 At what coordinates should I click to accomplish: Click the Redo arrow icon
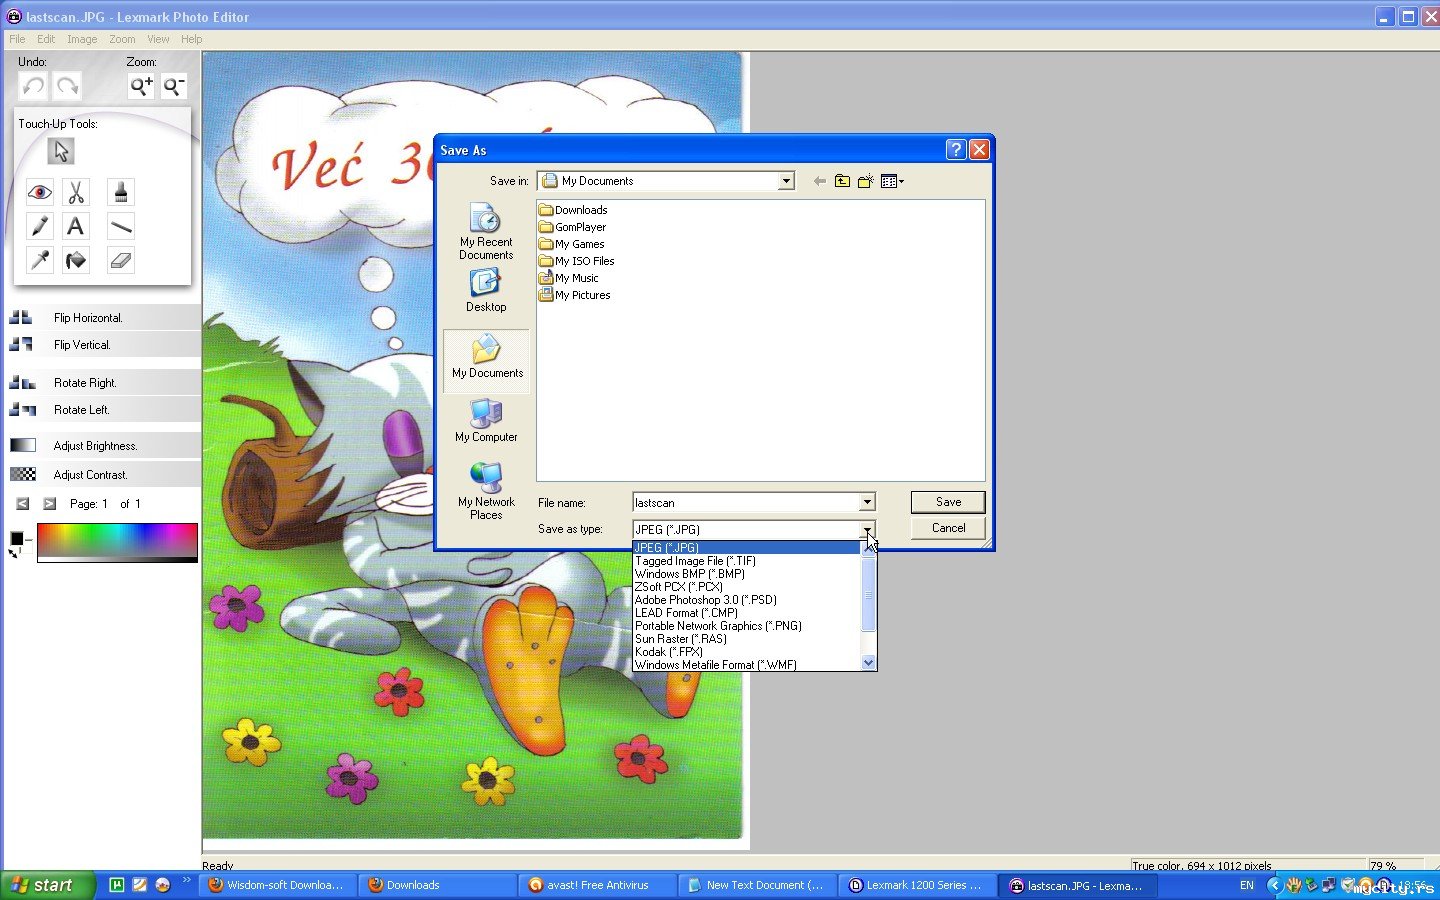click(x=68, y=86)
